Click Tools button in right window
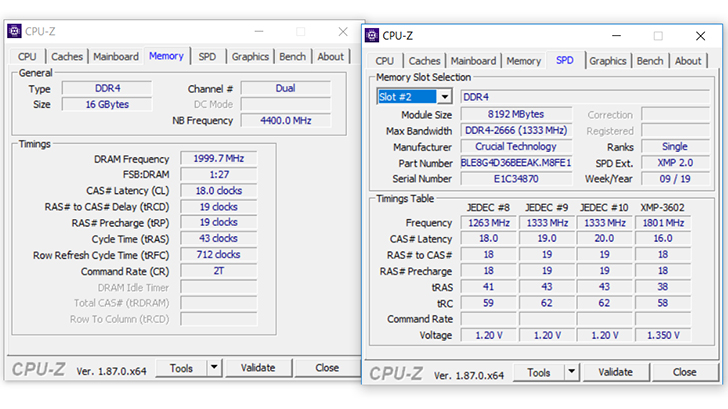728x409 pixels. point(539,372)
